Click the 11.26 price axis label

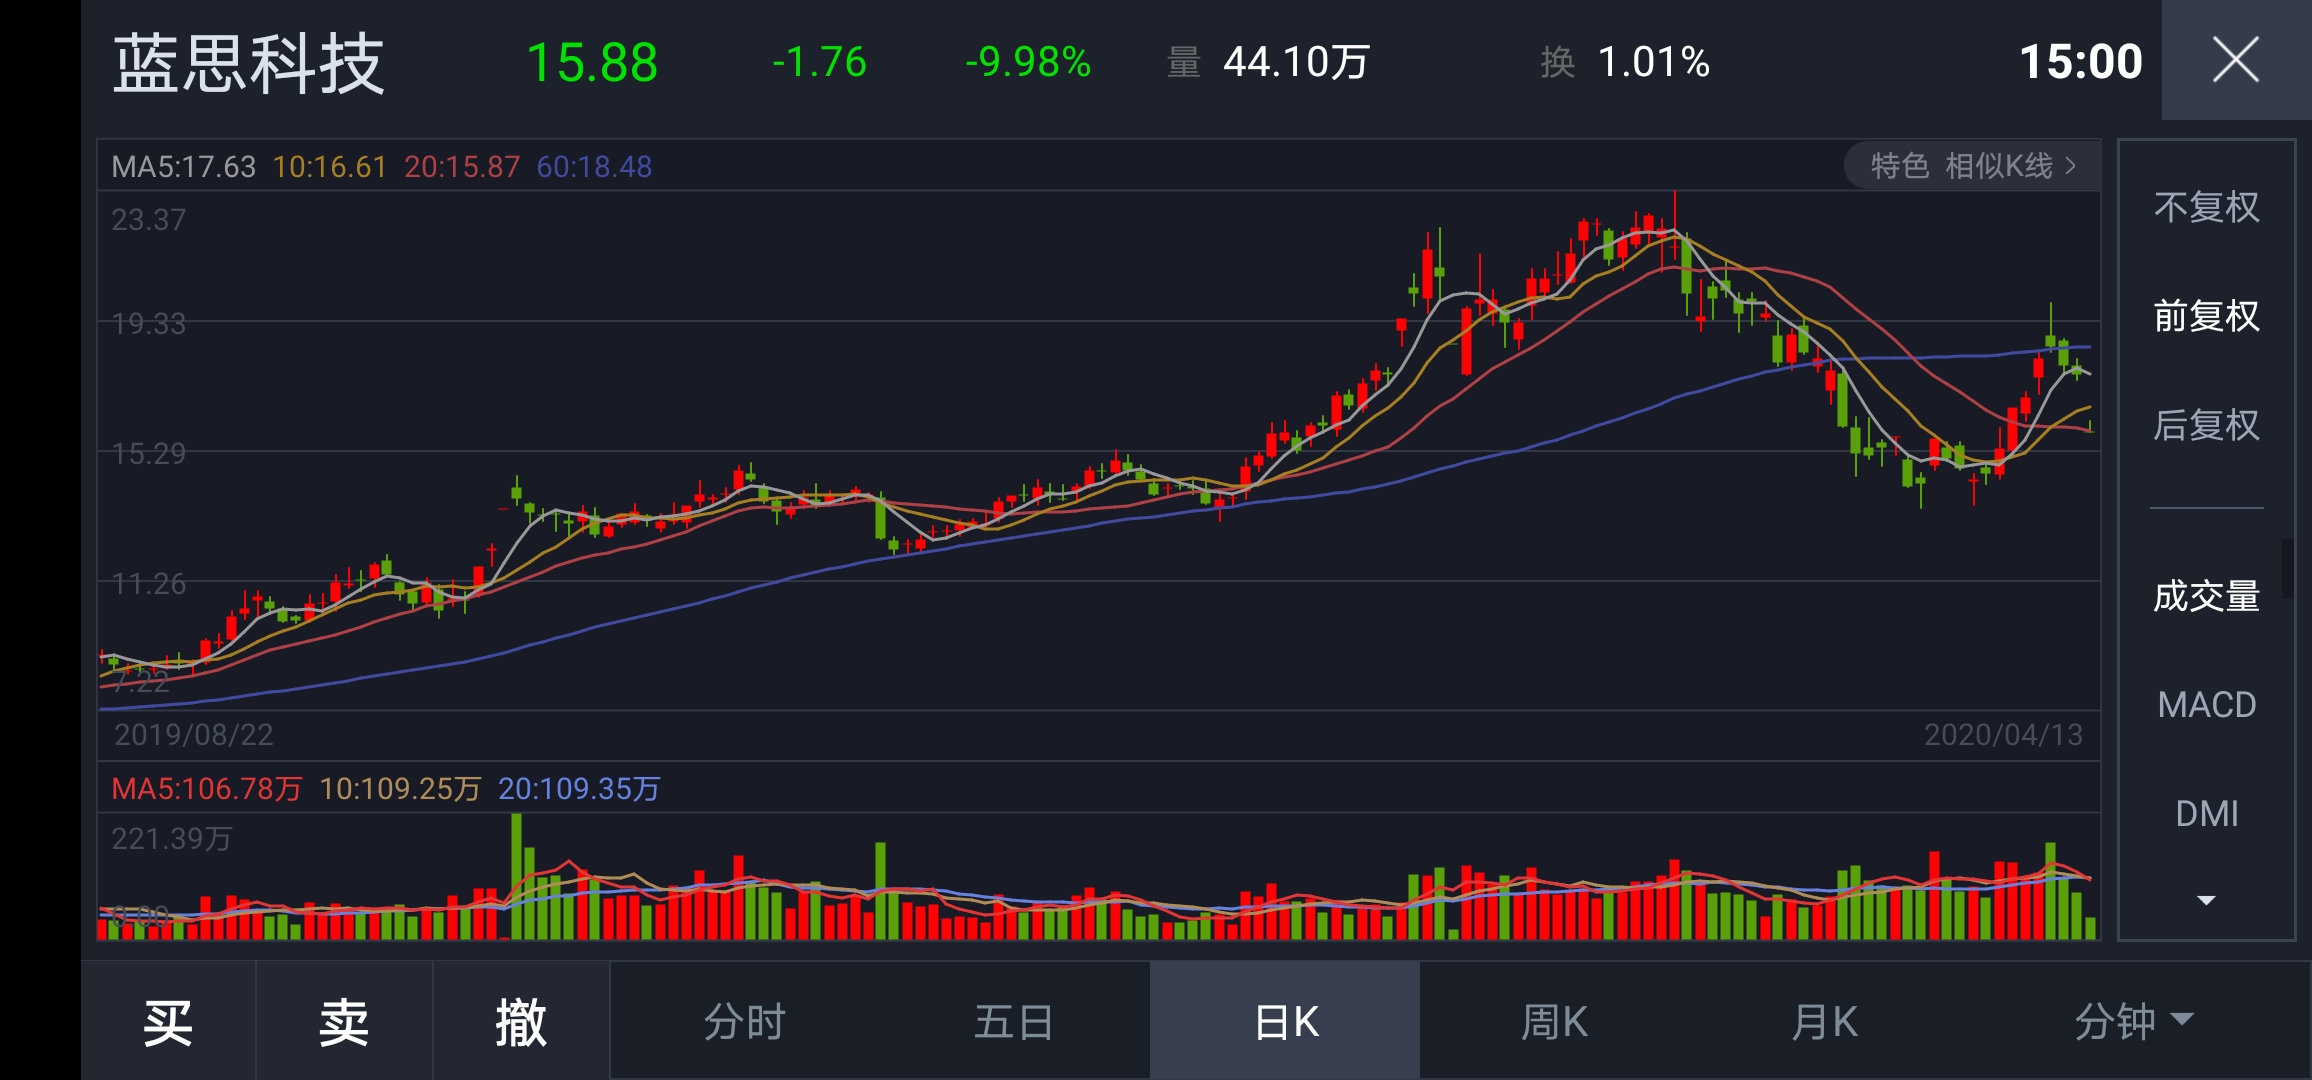click(x=149, y=584)
